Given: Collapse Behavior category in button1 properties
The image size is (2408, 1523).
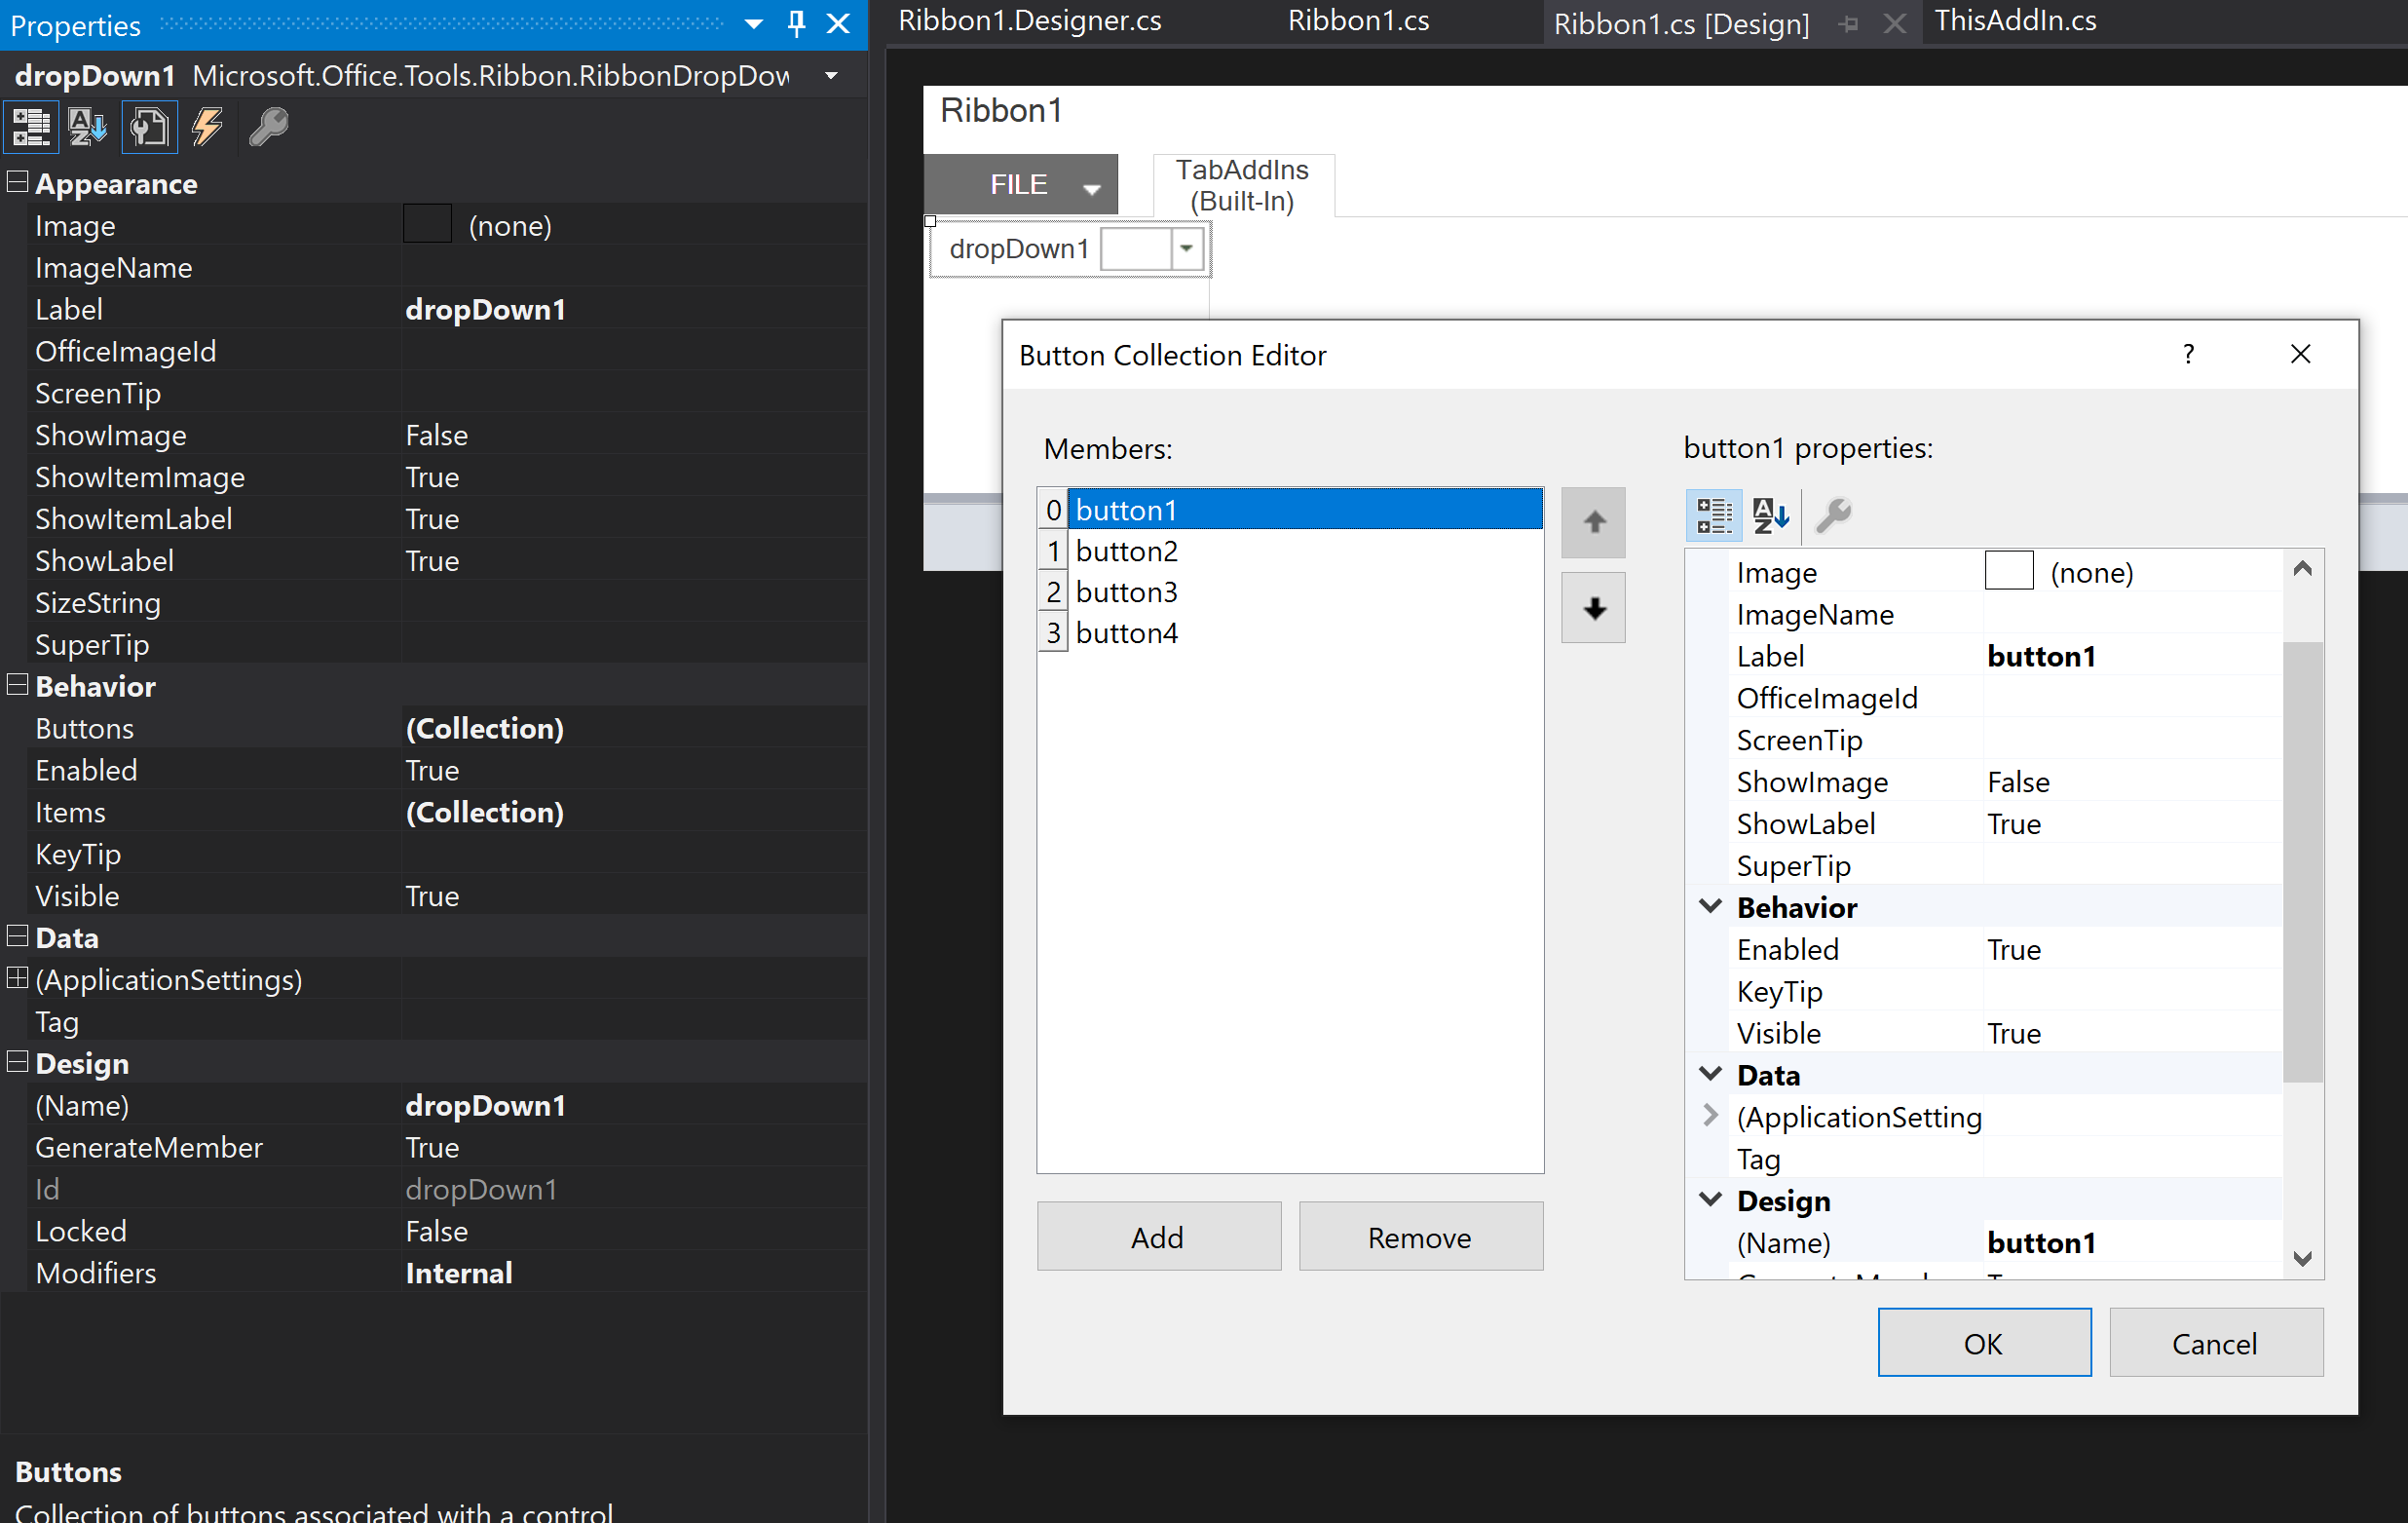Looking at the screenshot, I should (x=1711, y=906).
